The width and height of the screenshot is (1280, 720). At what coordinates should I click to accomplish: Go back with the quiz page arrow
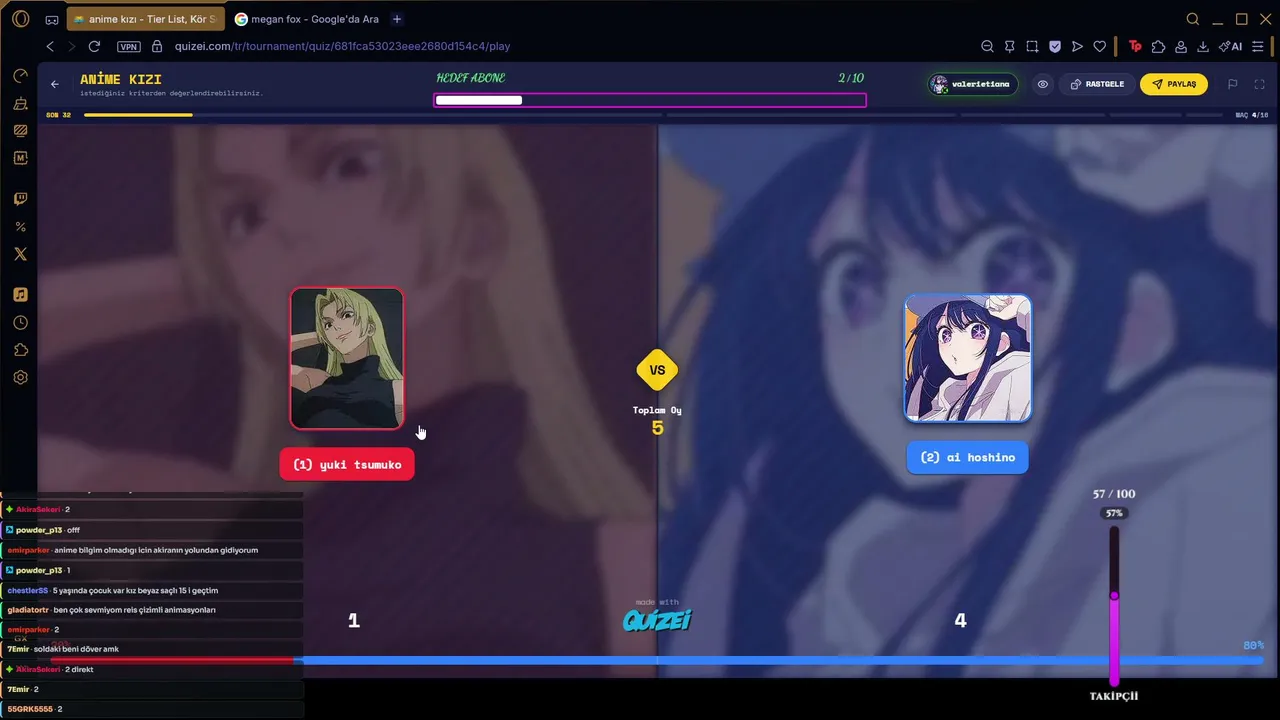click(x=55, y=84)
